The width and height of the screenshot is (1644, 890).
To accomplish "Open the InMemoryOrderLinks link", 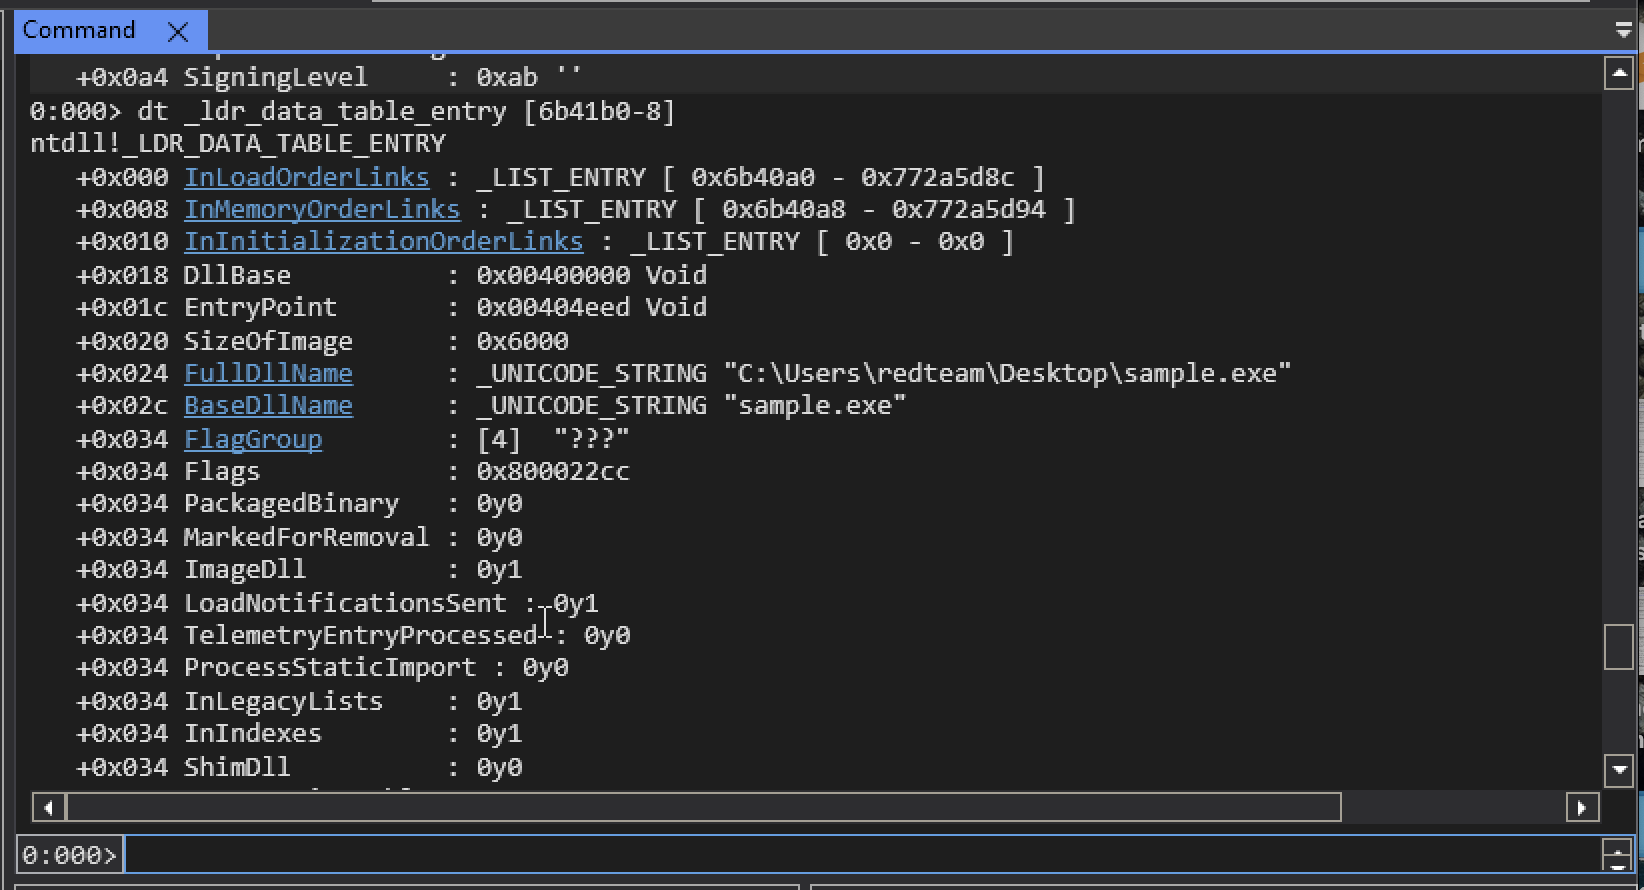I will tap(322, 209).
